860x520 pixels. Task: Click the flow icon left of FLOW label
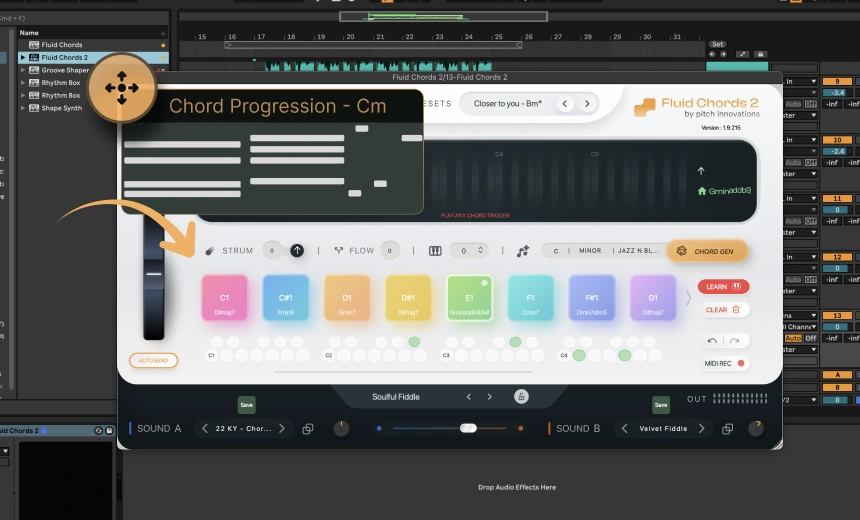[338, 251]
